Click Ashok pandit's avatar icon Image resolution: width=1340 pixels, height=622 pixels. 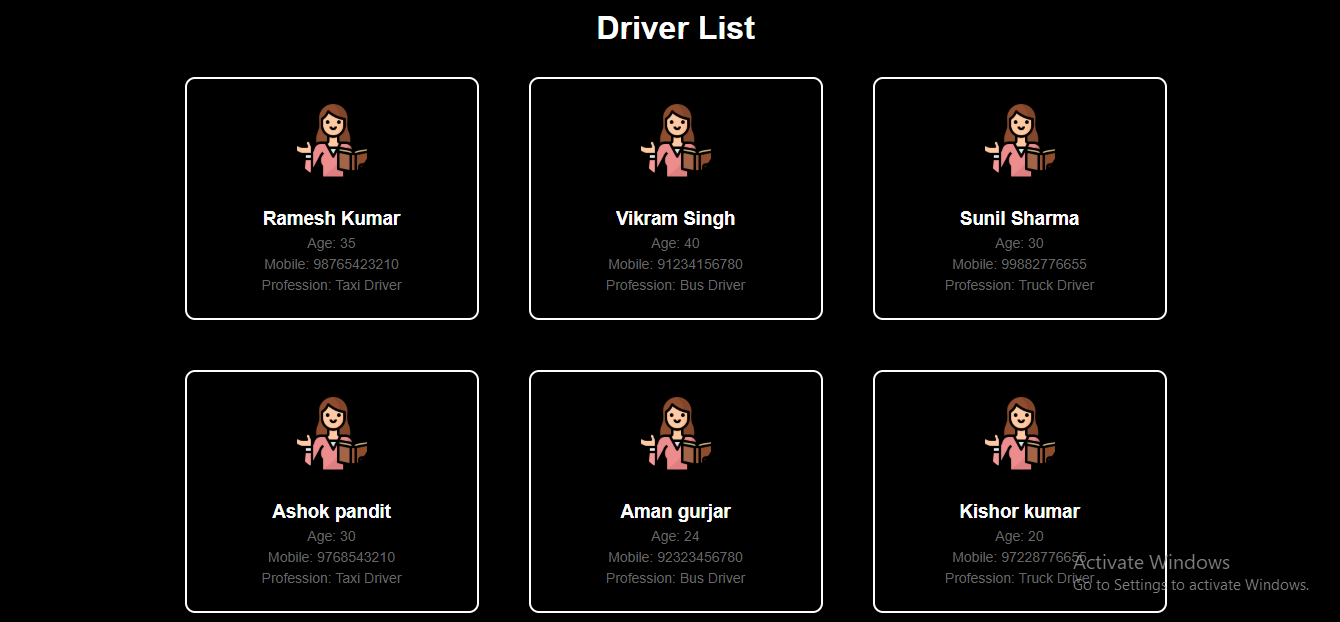click(332, 434)
